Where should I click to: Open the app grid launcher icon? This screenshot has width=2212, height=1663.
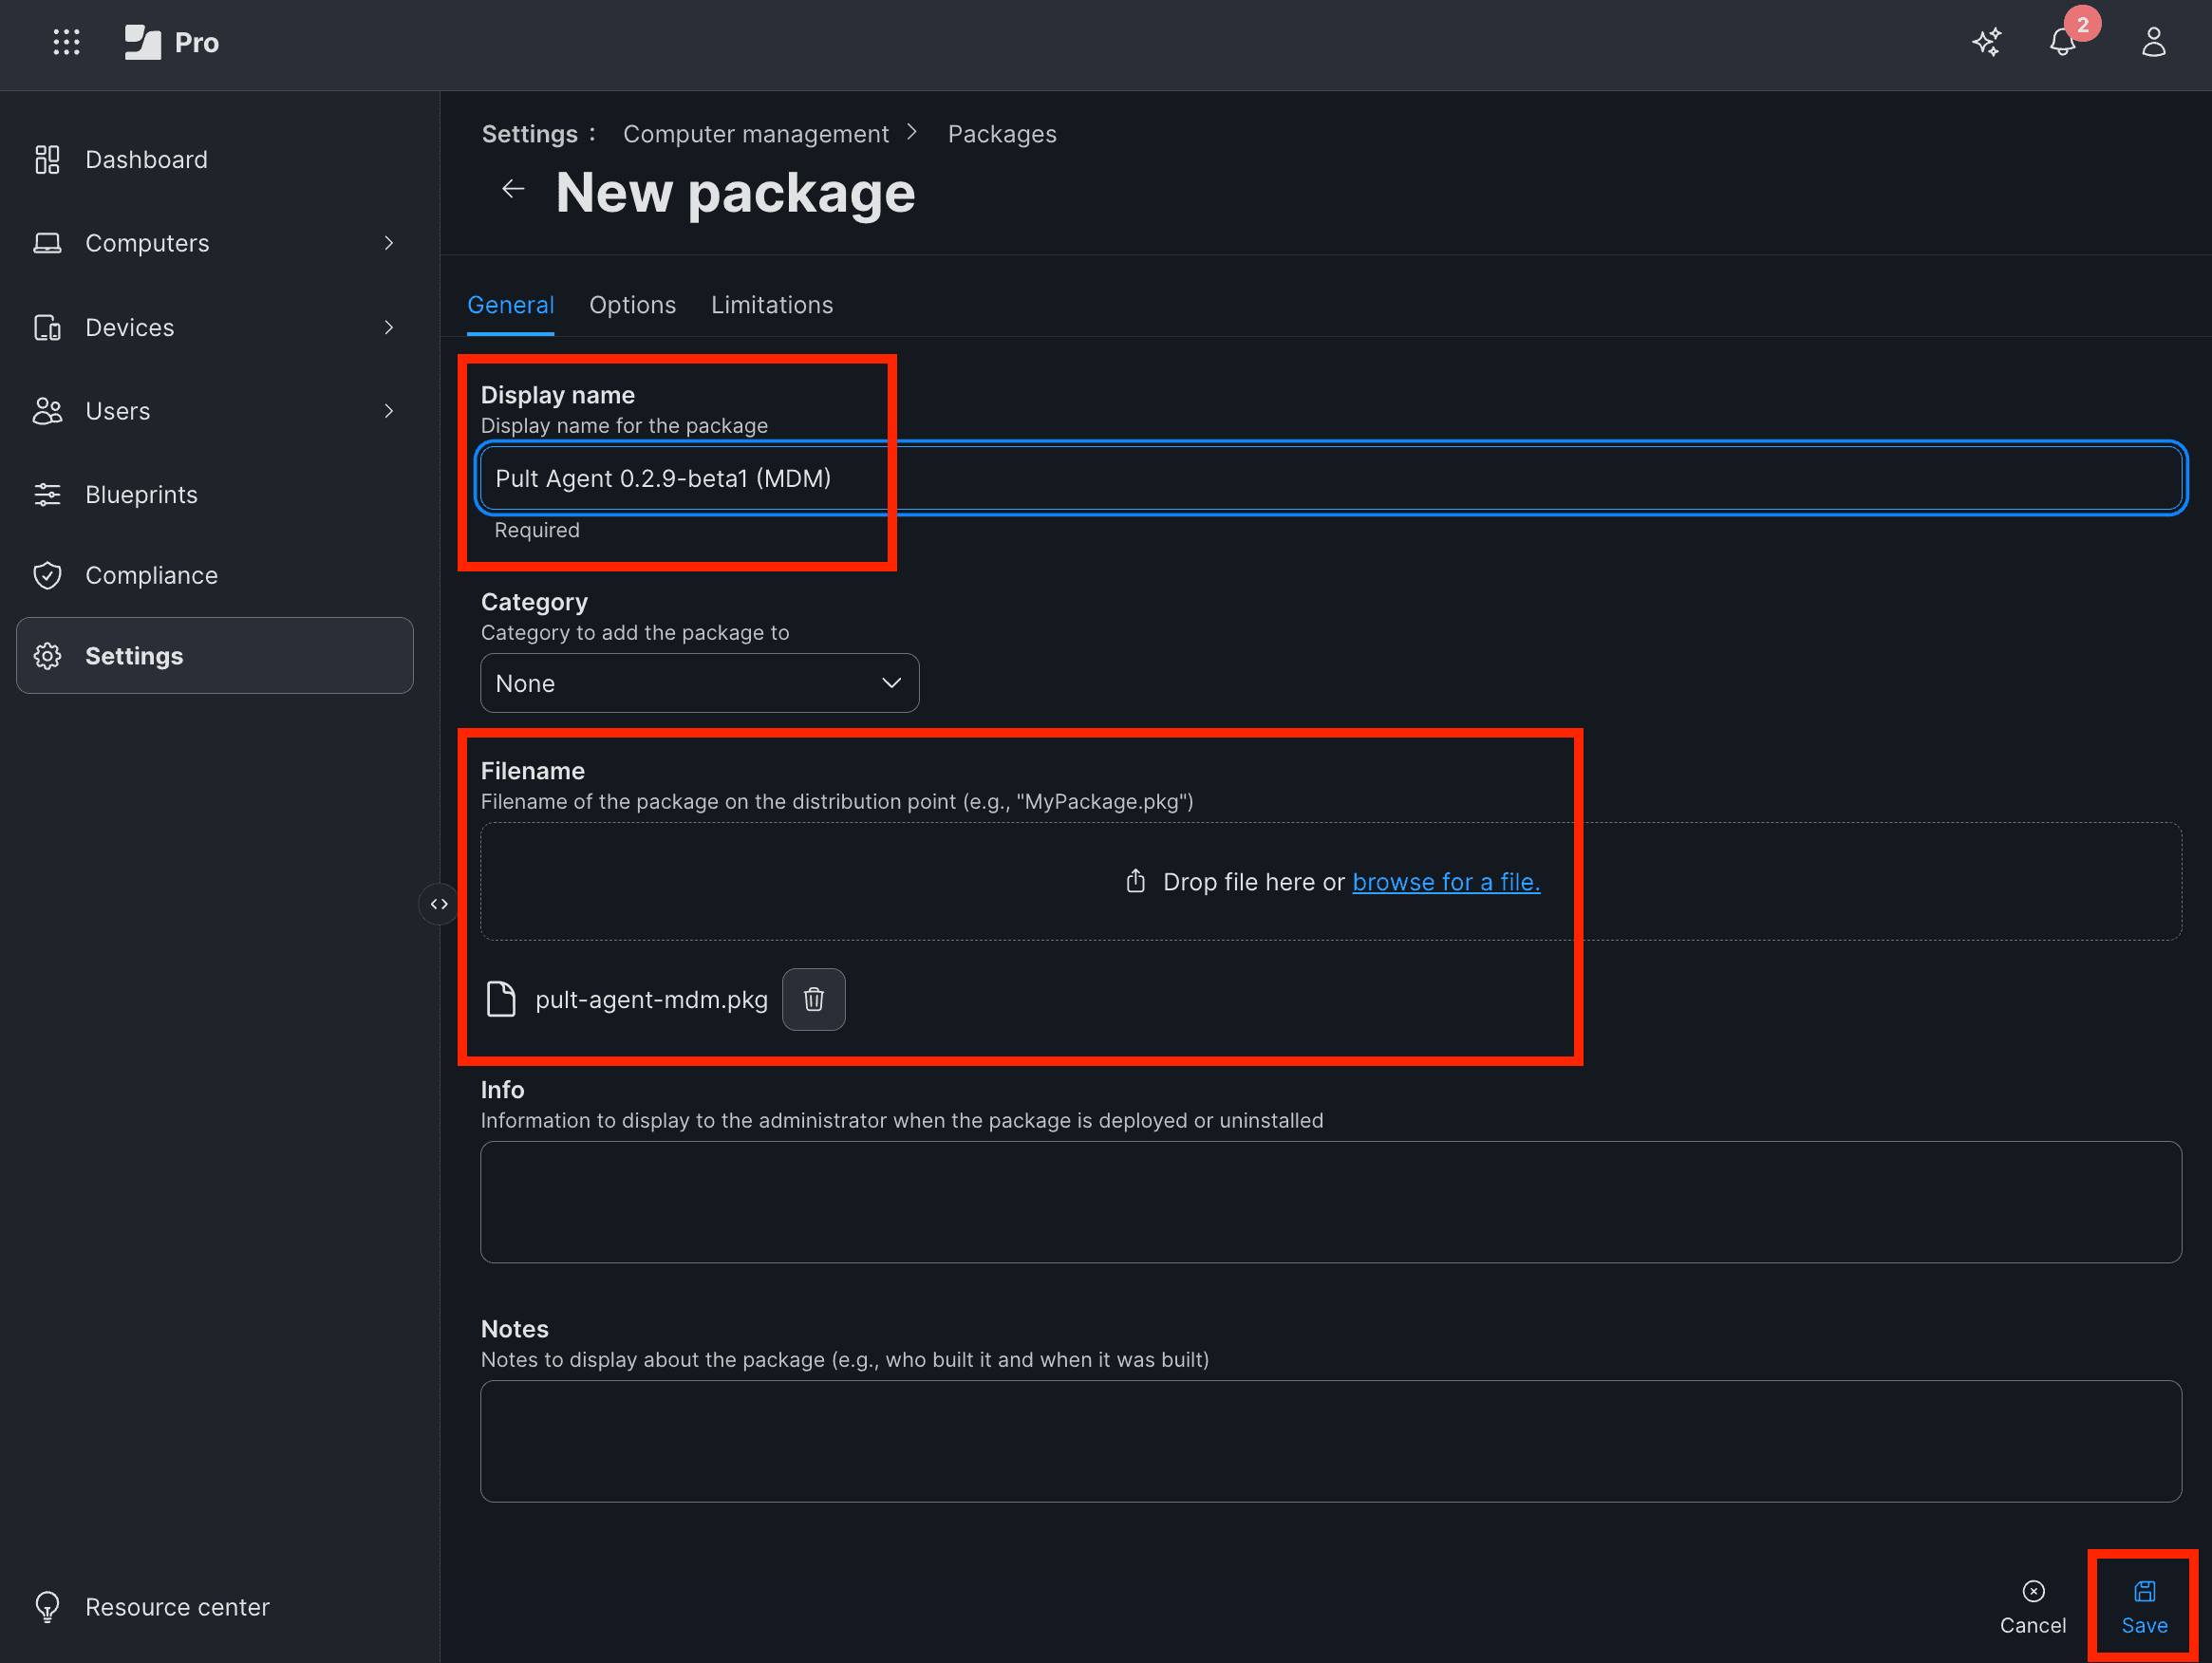pyautogui.click(x=66, y=42)
